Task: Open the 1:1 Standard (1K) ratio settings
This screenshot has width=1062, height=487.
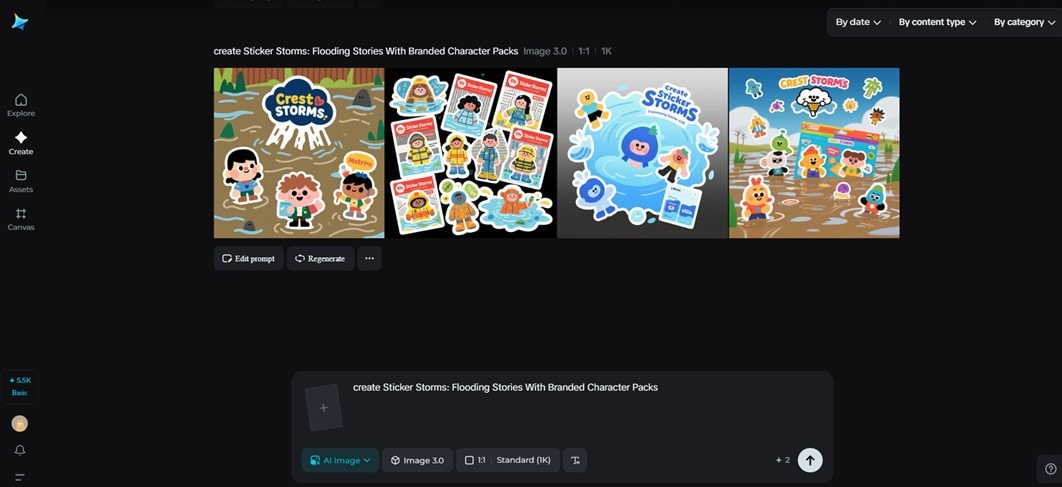Action: coord(508,460)
